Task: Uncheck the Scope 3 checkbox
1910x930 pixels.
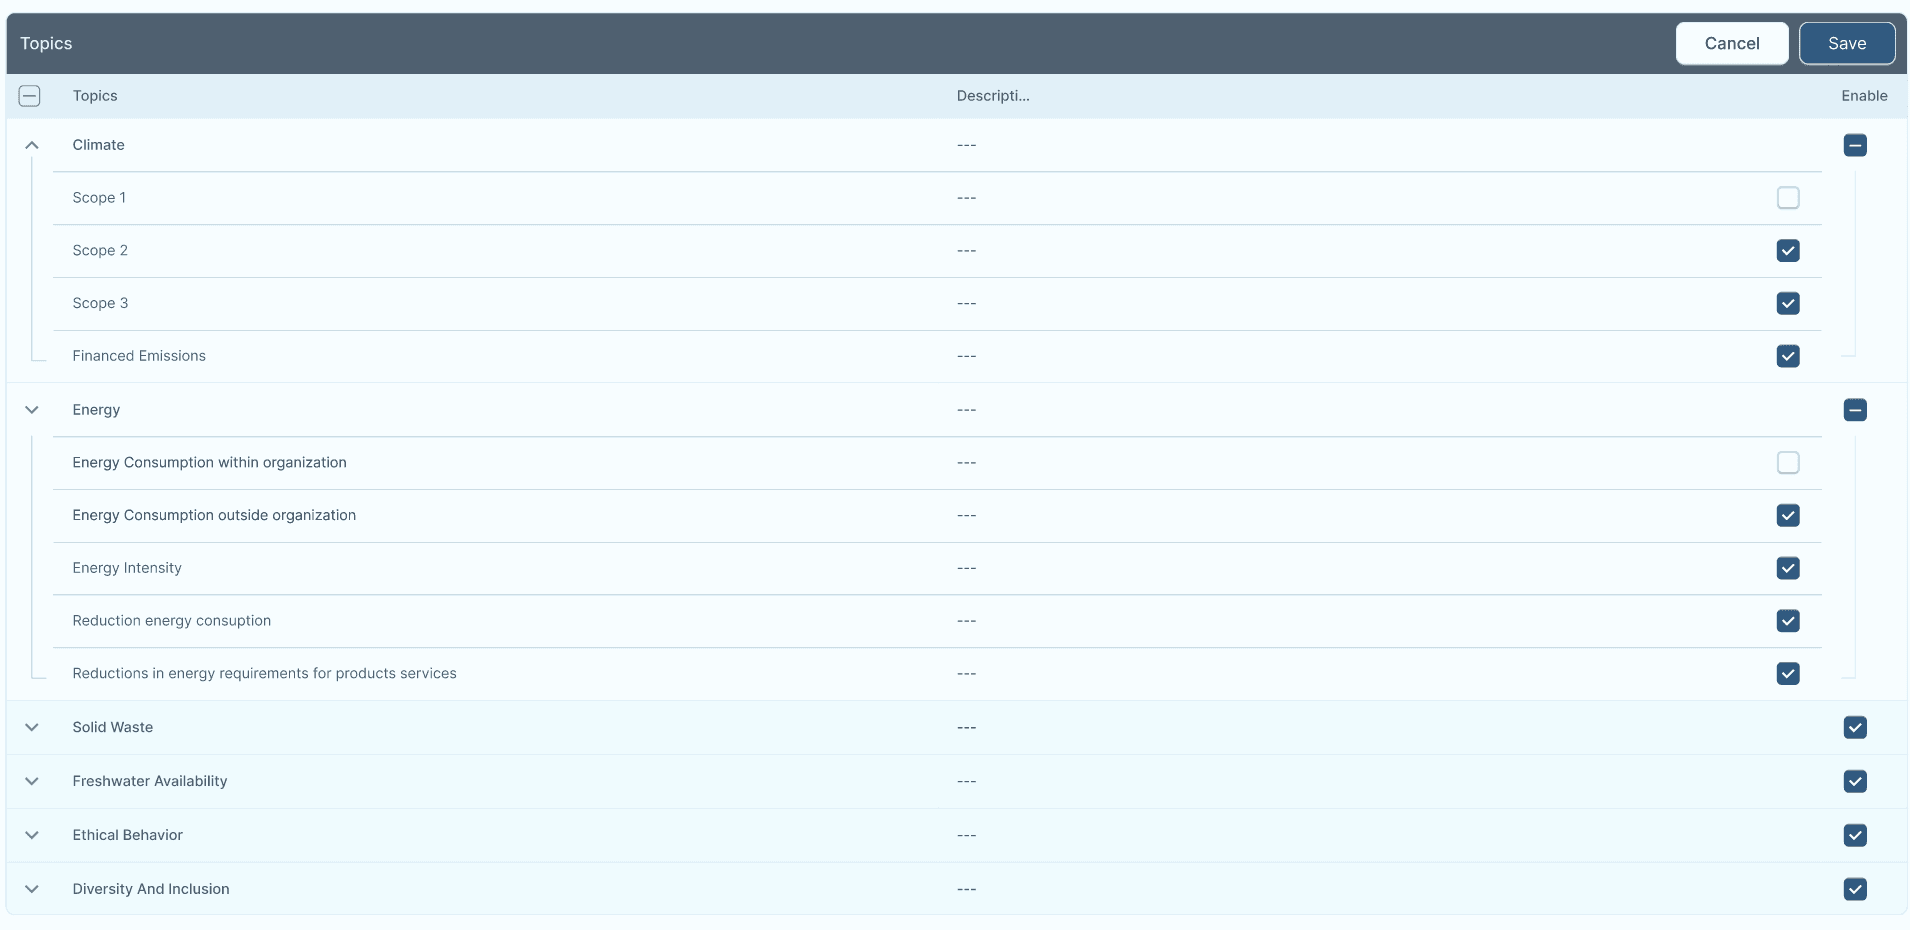Action: (x=1788, y=303)
